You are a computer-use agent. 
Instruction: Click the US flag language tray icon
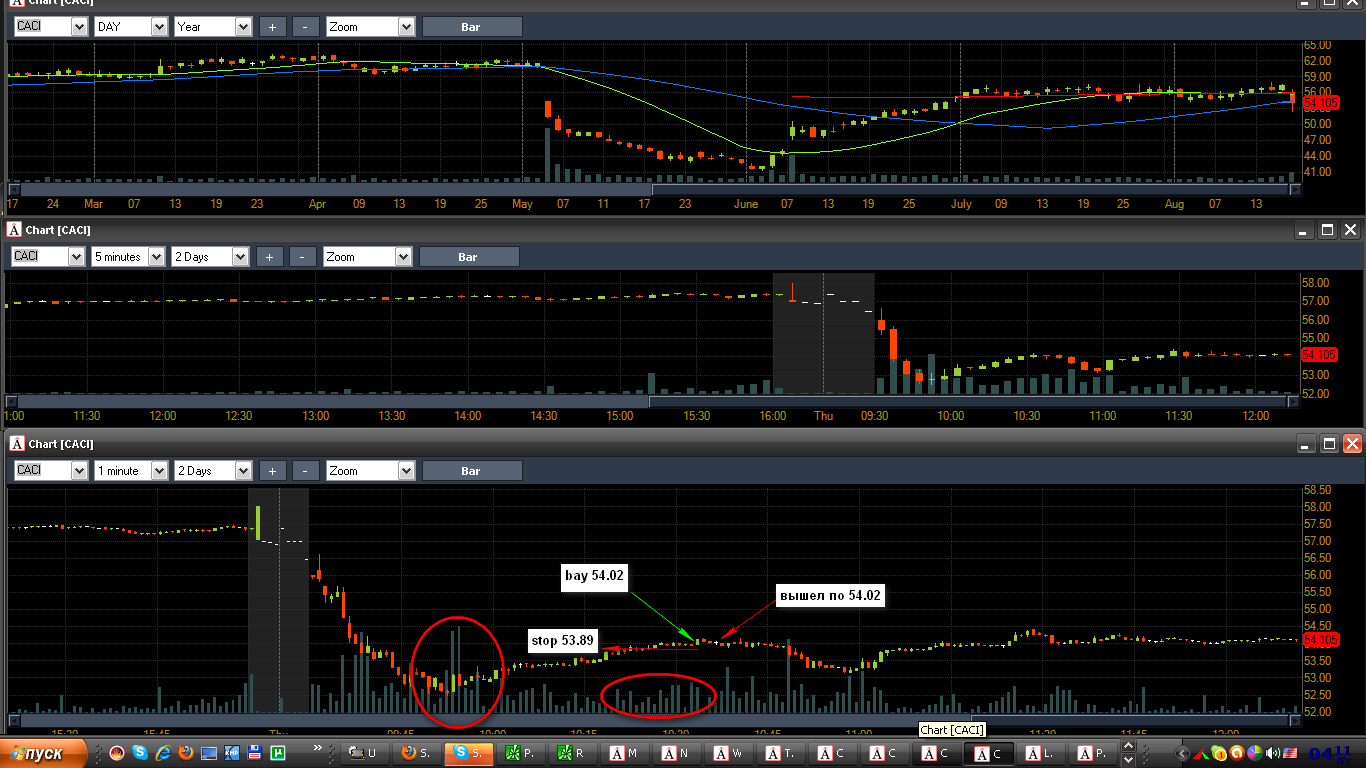(1289, 753)
